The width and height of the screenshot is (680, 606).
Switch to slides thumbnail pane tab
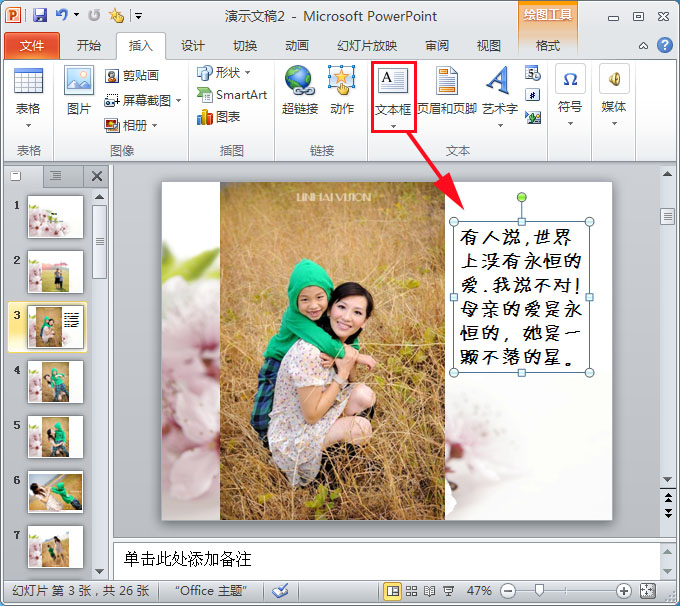click(16, 176)
